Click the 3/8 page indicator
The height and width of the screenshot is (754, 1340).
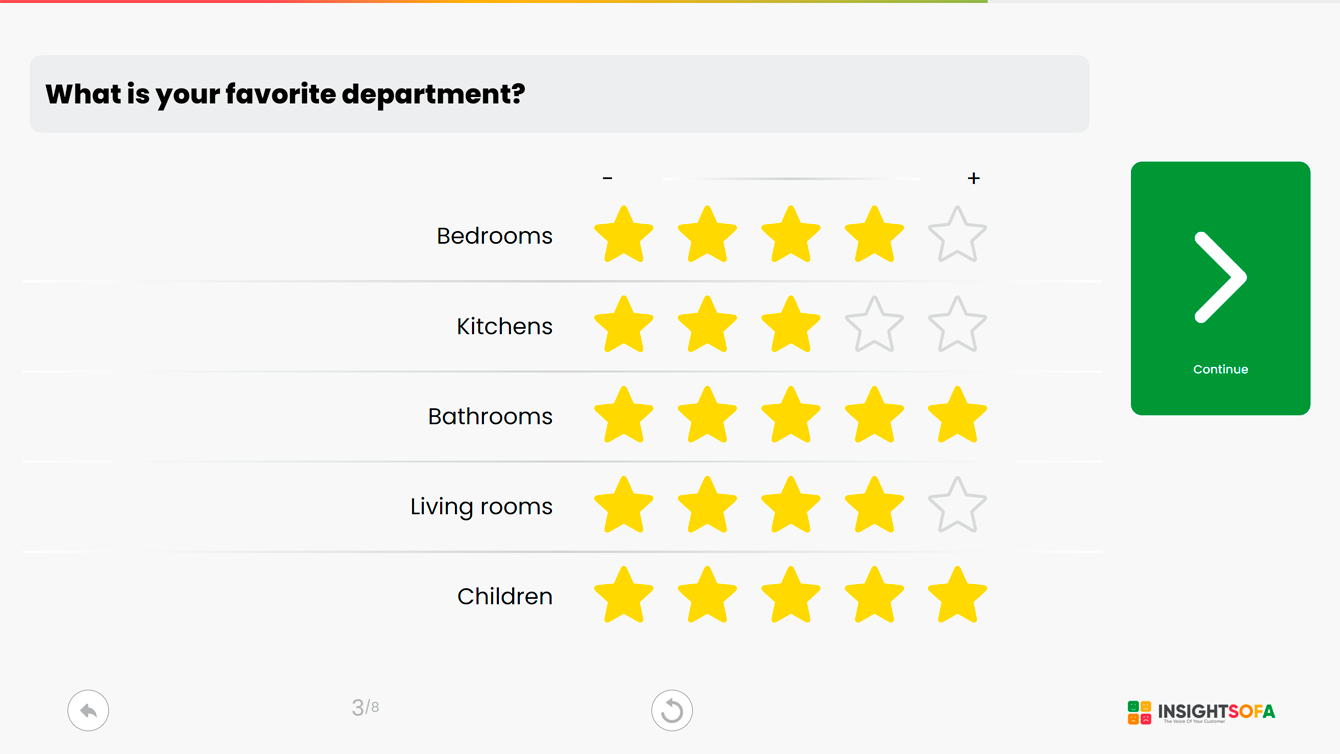click(x=365, y=708)
